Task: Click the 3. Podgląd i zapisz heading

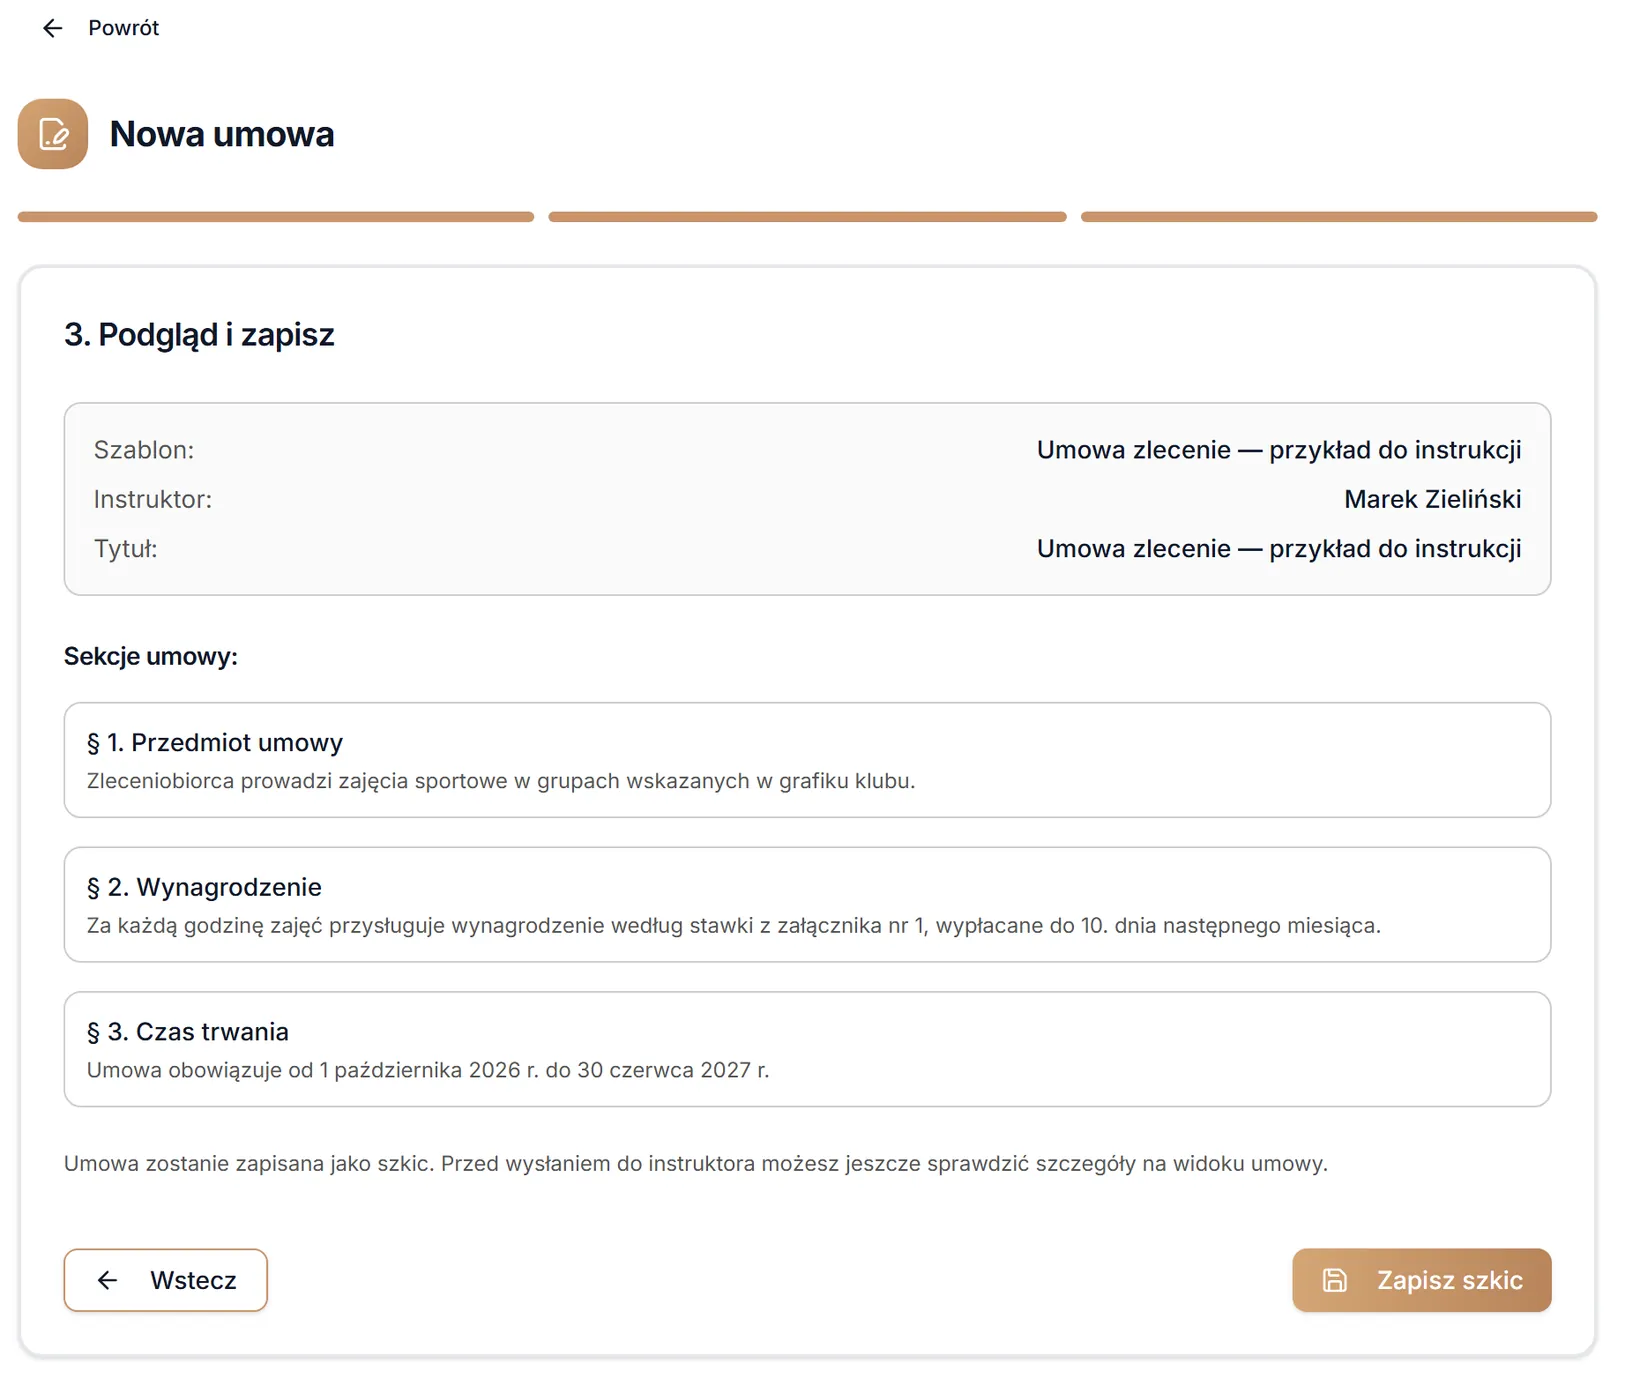Action: [x=199, y=335]
